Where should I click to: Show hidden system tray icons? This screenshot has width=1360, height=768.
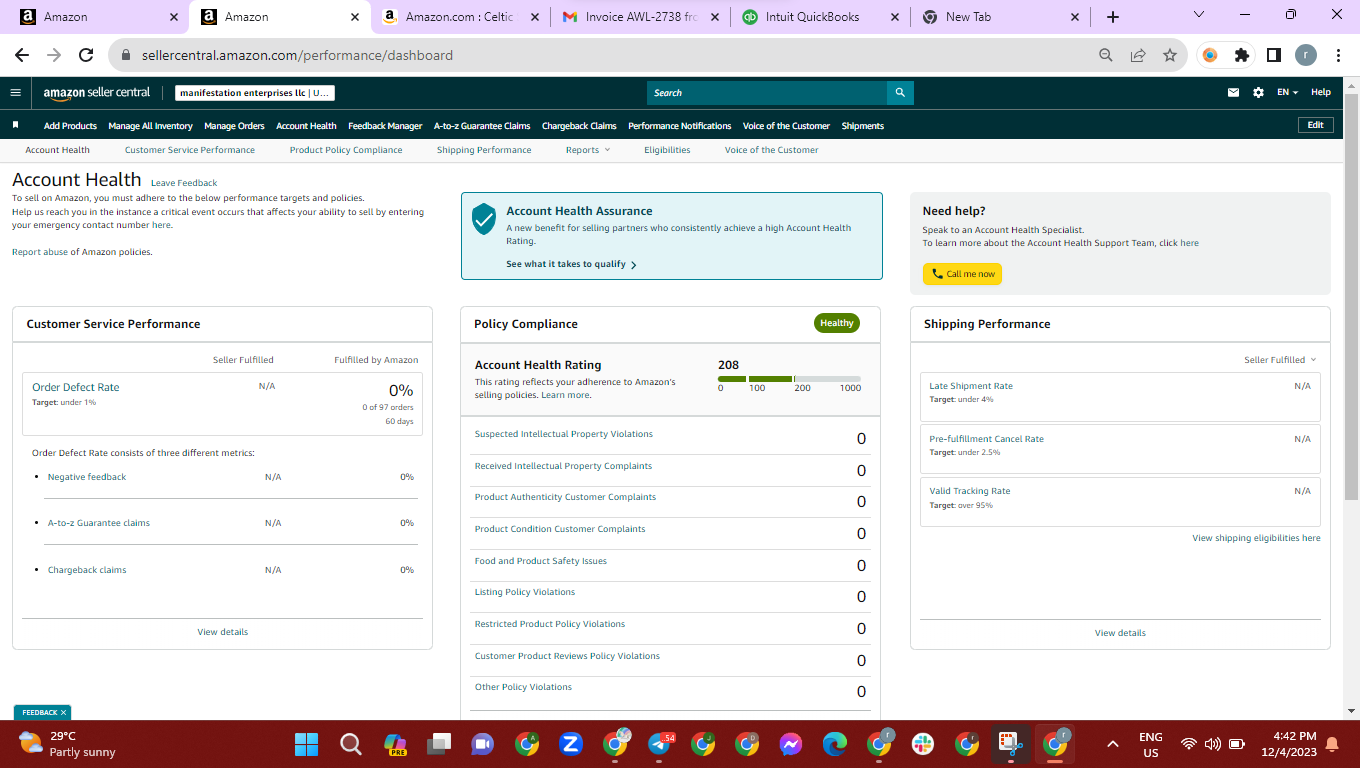coord(1112,744)
